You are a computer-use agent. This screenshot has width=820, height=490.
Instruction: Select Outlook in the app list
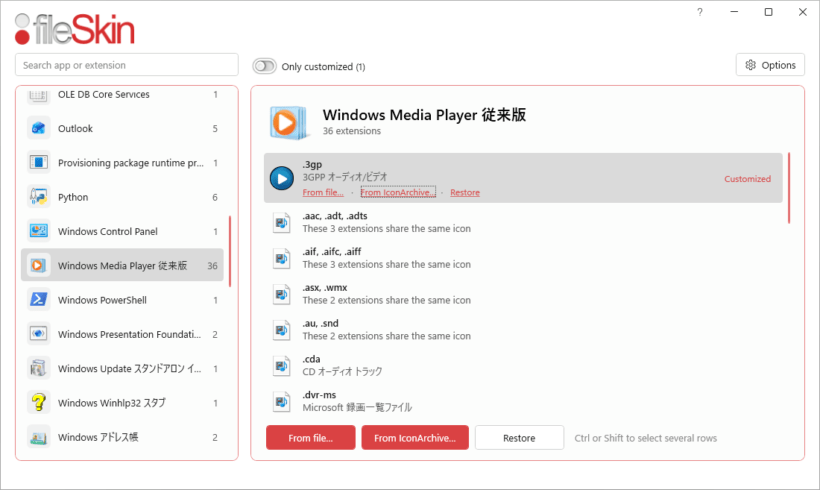(122, 128)
